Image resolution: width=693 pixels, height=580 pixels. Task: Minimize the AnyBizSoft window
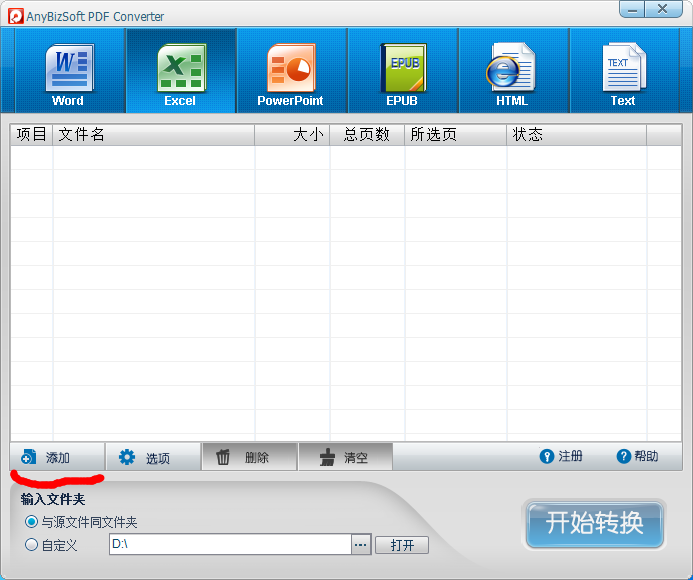point(632,9)
